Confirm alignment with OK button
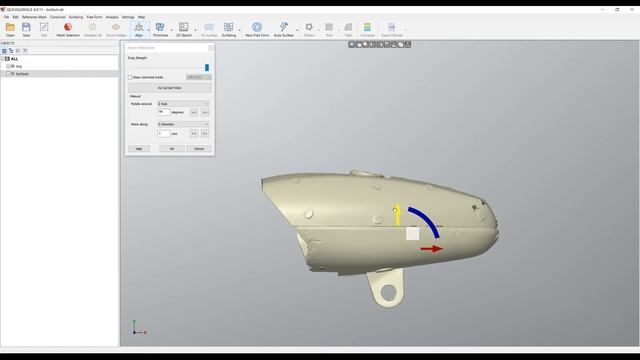The height and width of the screenshot is (360, 640). 172,149
